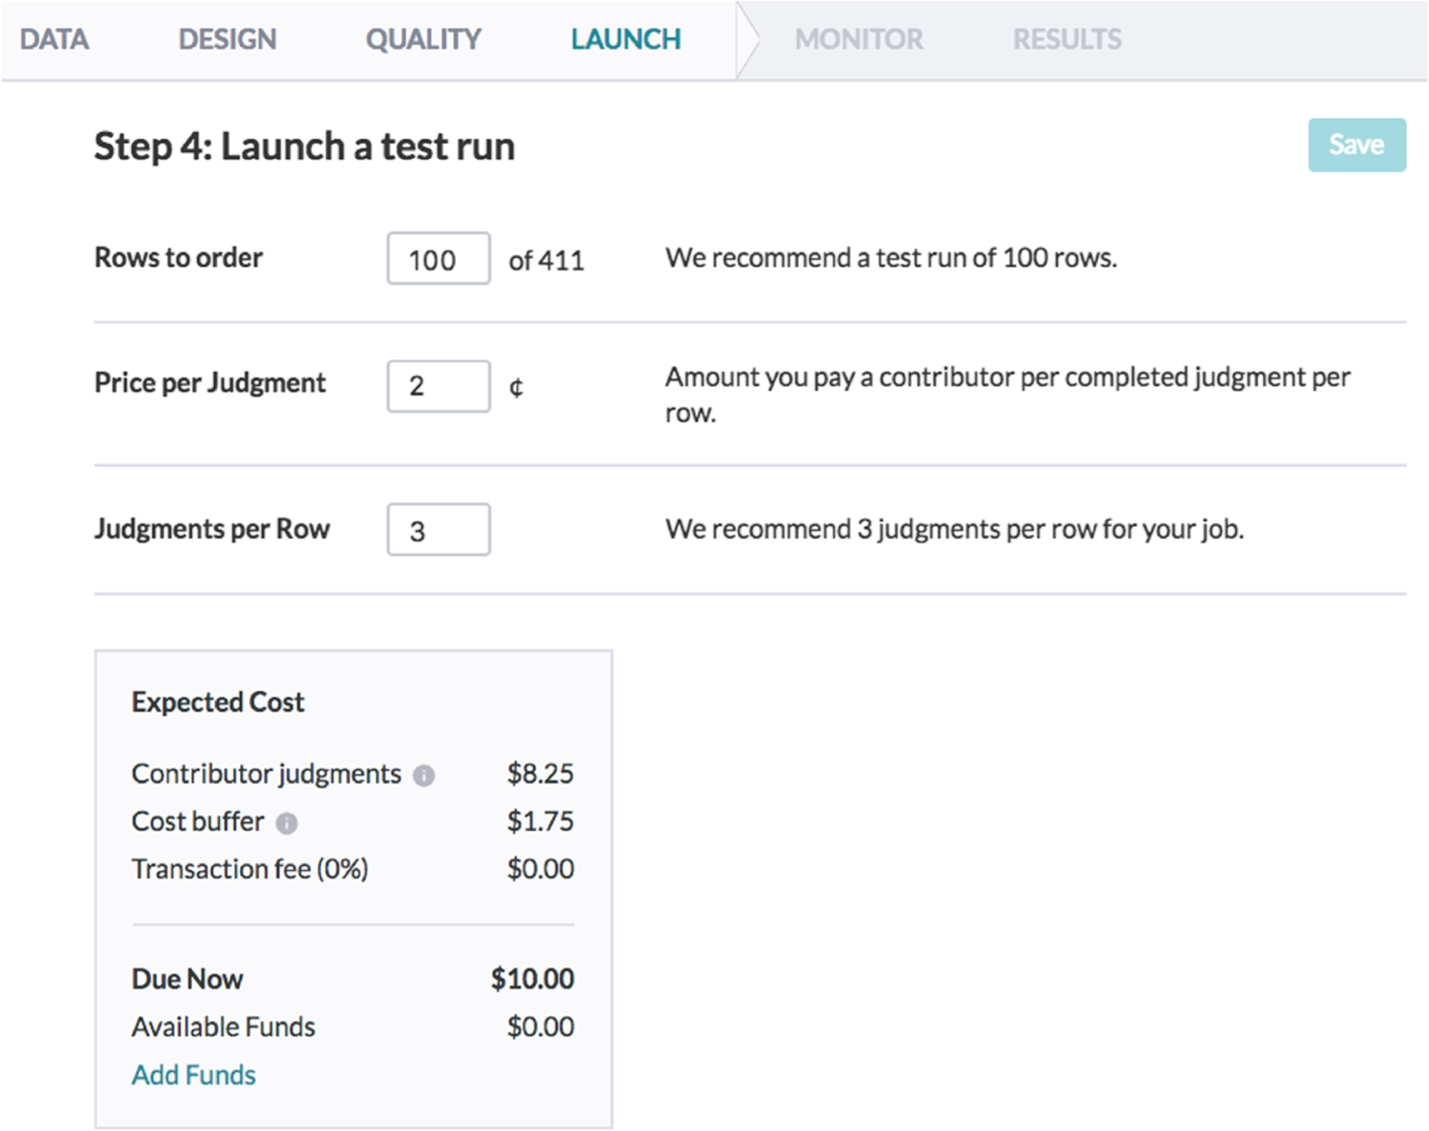Select the 'Amount you pay a contributor' description
Image resolution: width=1429 pixels, height=1131 pixels.
tap(1007, 394)
